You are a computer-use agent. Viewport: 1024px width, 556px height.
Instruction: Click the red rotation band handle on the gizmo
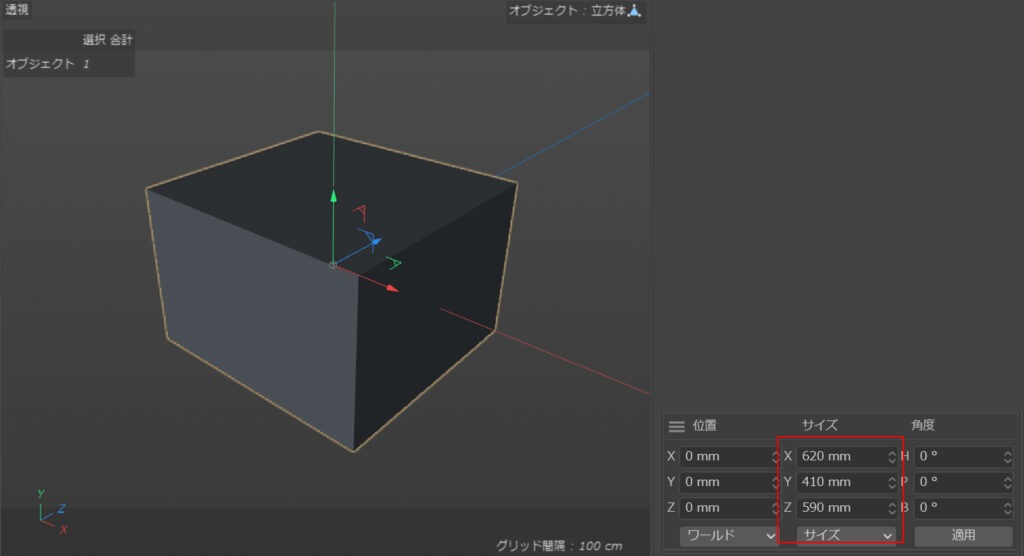tap(360, 212)
